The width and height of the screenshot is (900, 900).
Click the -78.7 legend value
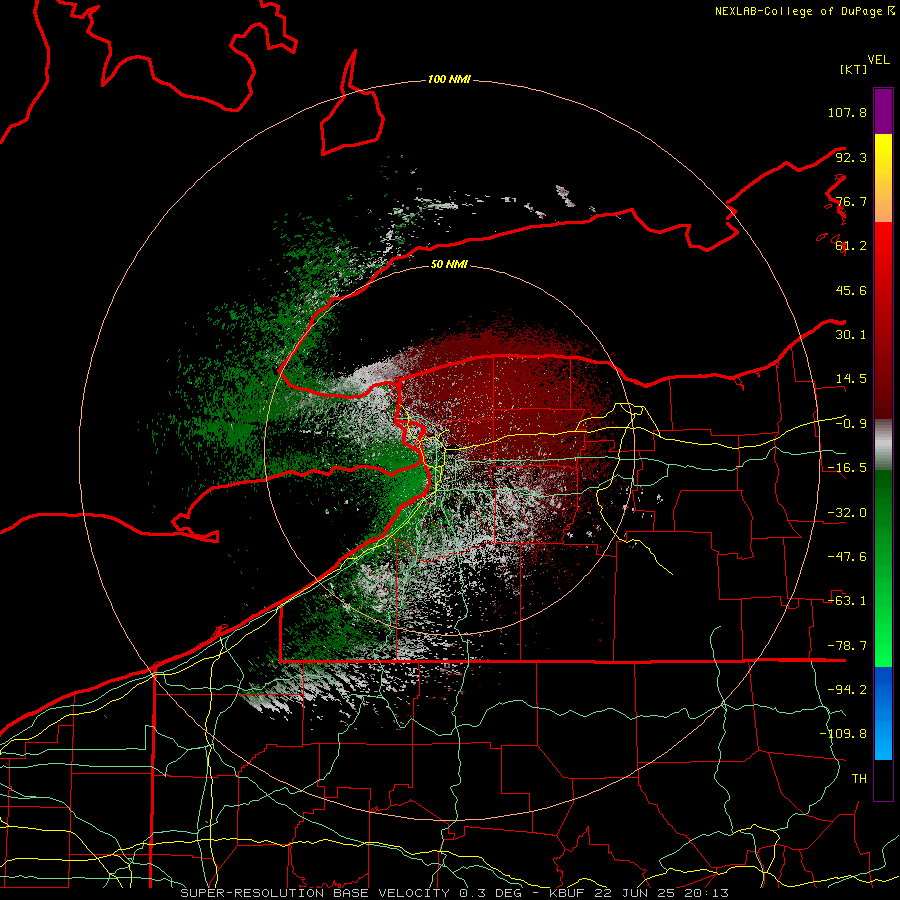click(847, 646)
